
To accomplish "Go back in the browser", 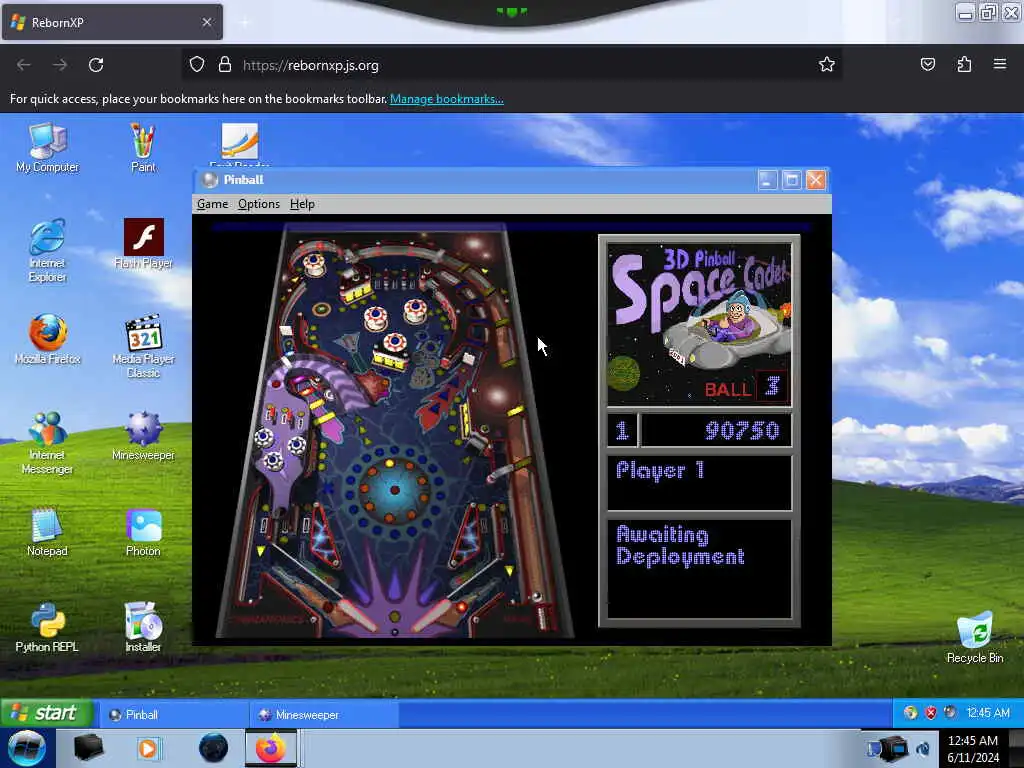I will click(x=24, y=65).
